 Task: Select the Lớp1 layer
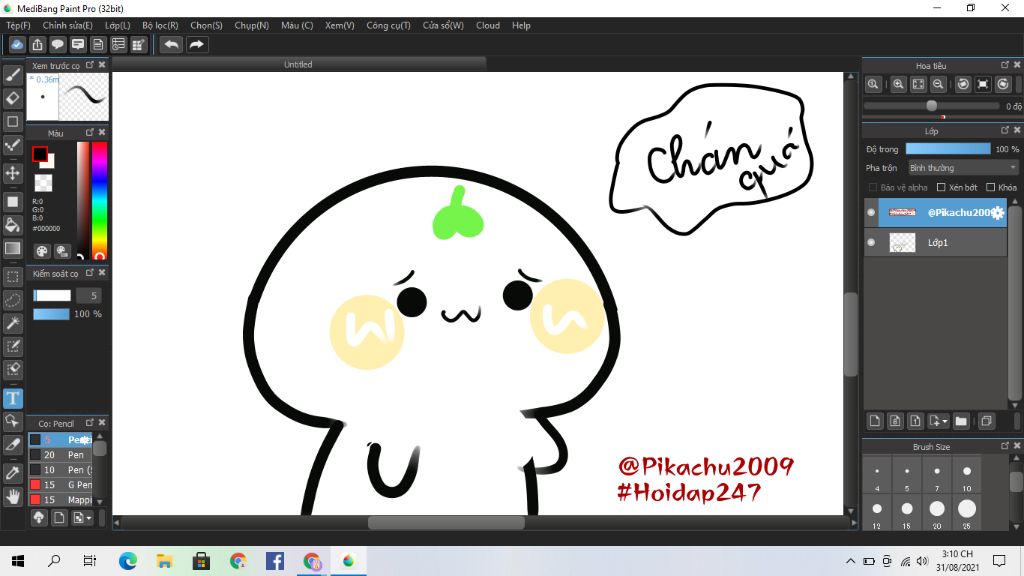pyautogui.click(x=942, y=242)
